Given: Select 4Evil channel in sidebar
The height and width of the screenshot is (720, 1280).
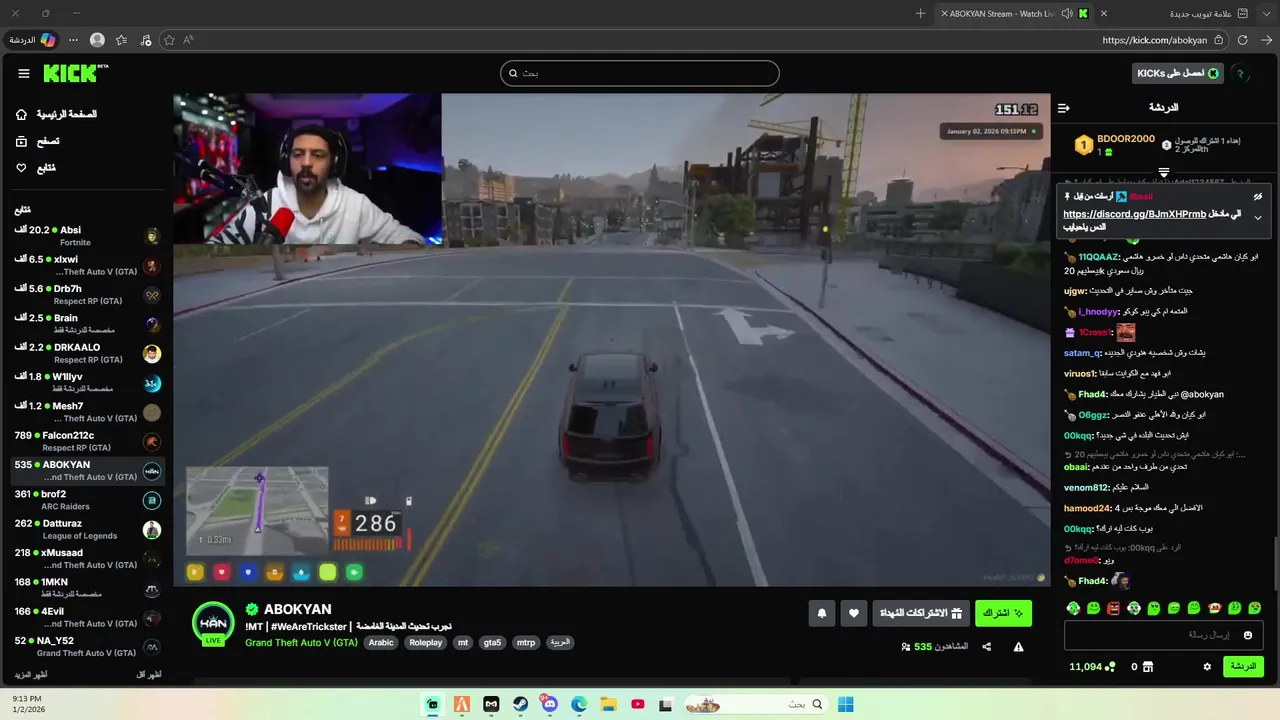Looking at the screenshot, I should coord(87,617).
